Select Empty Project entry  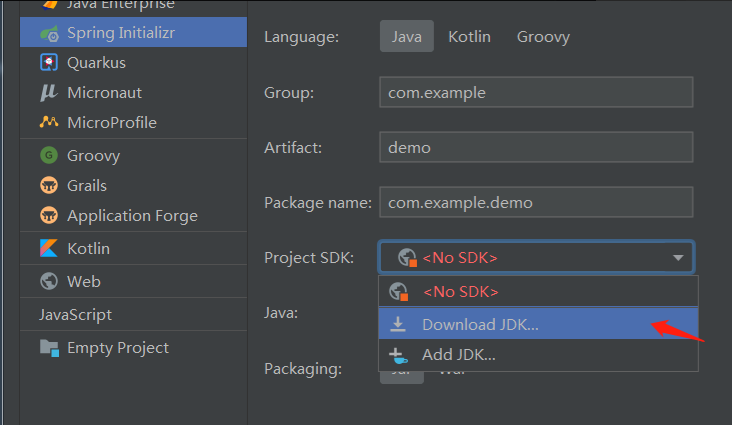click(134, 347)
